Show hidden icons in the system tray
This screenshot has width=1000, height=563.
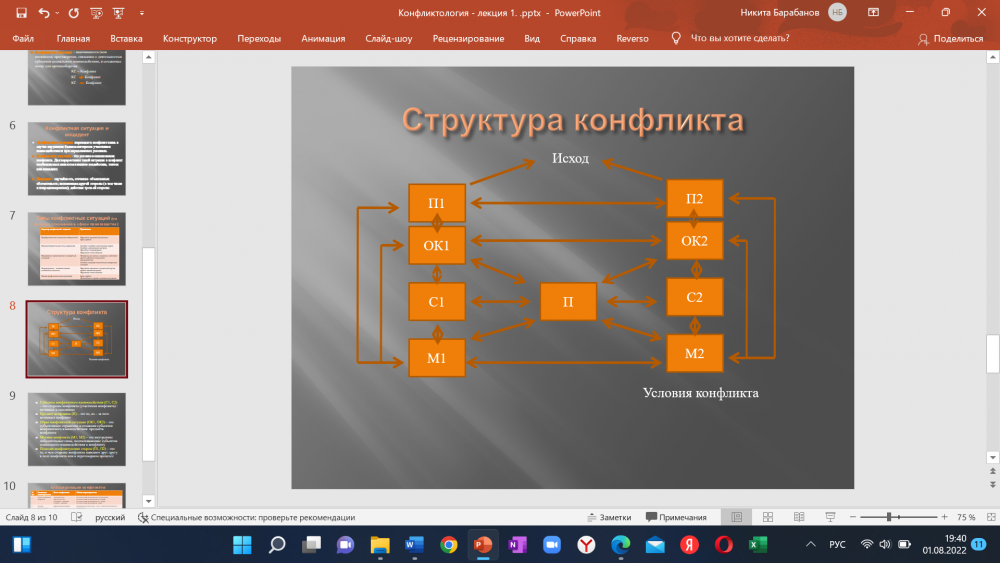(x=809, y=544)
